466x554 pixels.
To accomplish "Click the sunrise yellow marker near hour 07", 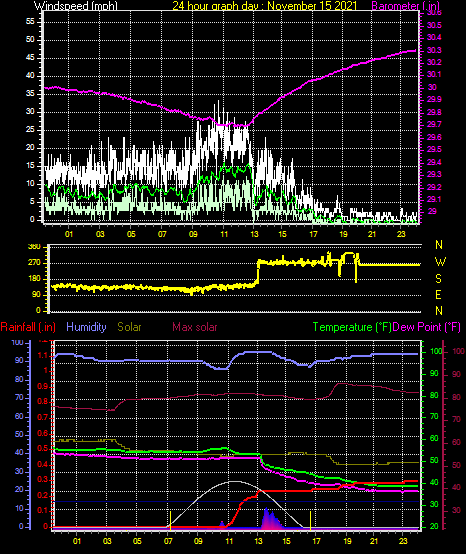I will tap(171, 520).
